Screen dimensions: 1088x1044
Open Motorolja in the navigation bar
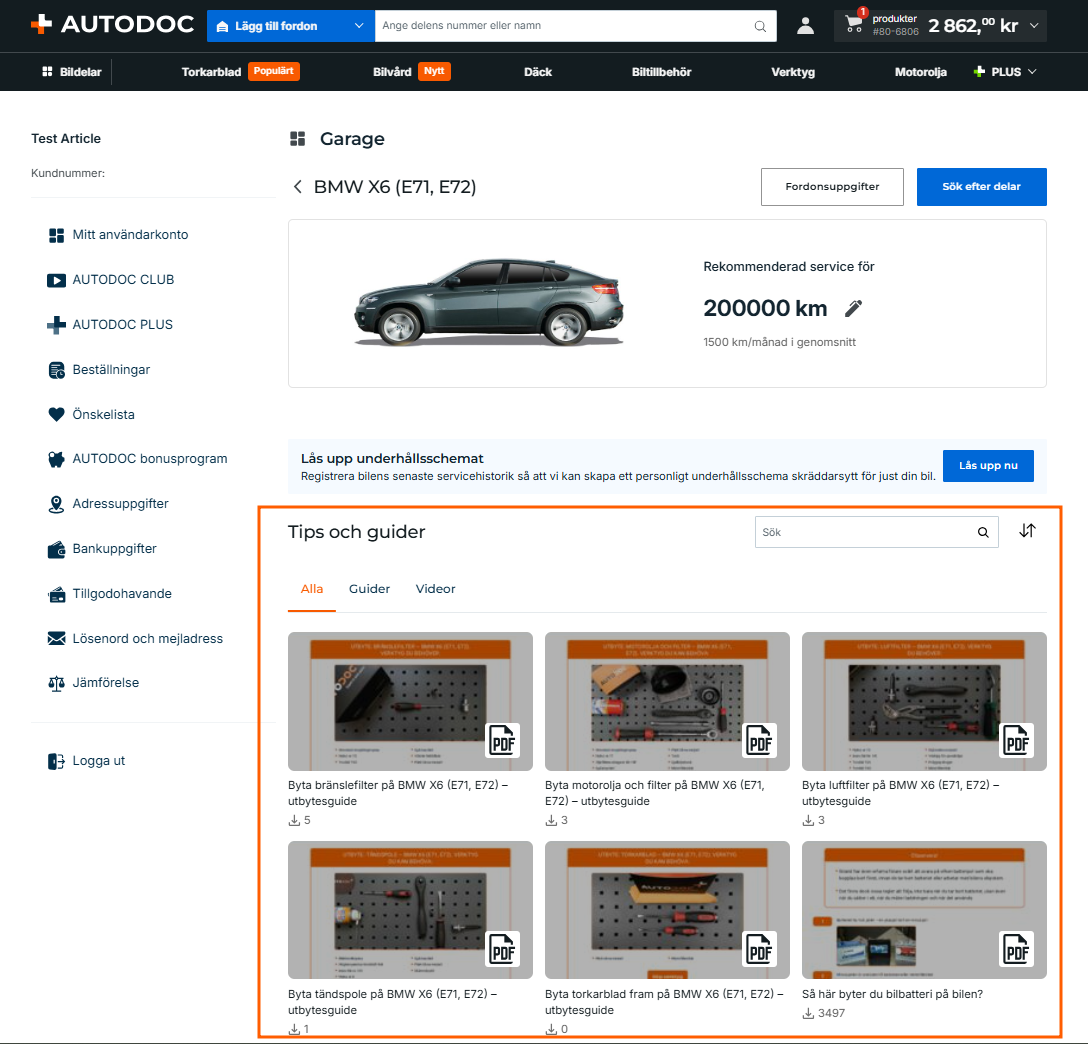(x=920, y=71)
